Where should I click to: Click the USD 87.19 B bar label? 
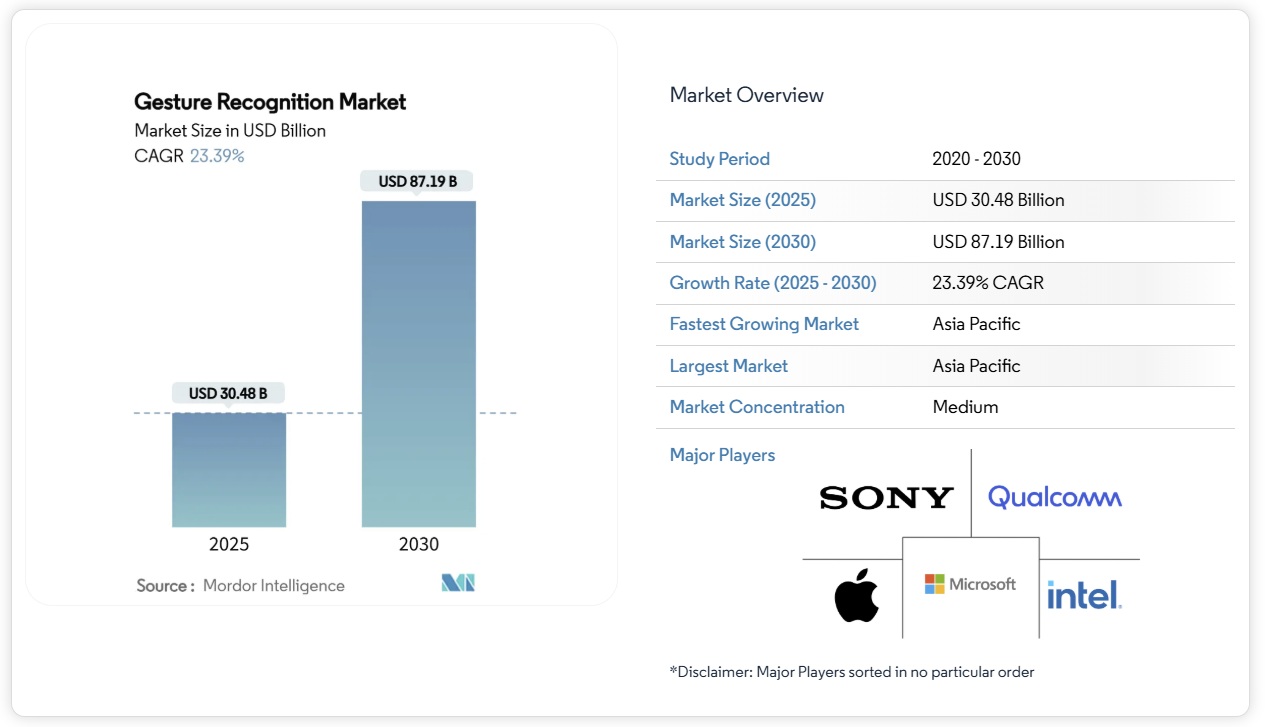coord(418,182)
